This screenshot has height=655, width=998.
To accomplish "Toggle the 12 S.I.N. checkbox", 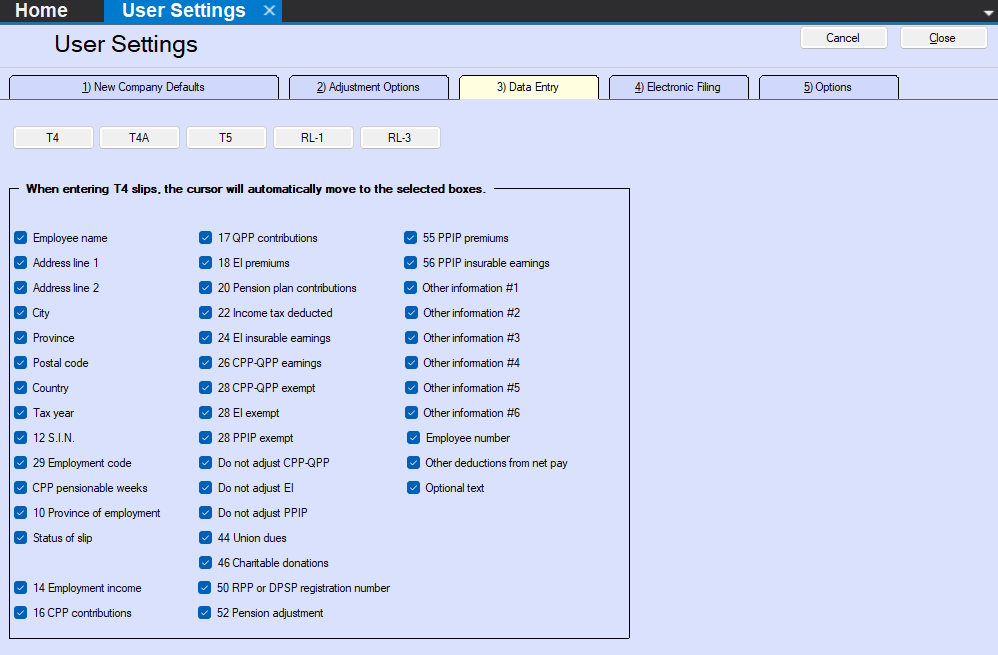I will point(21,438).
